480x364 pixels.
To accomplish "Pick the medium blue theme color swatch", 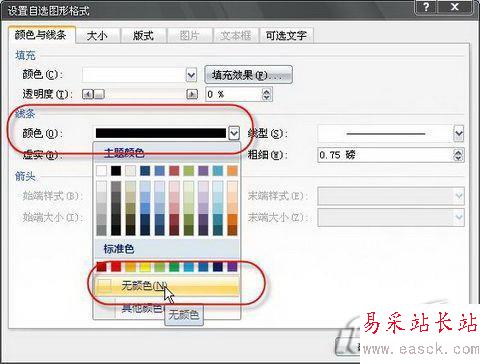I will click(x=159, y=171).
